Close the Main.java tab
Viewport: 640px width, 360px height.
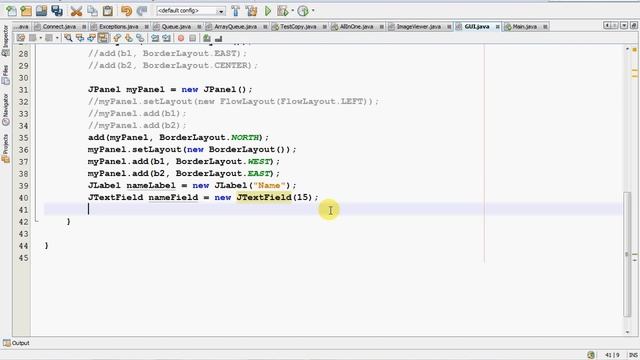[545, 27]
